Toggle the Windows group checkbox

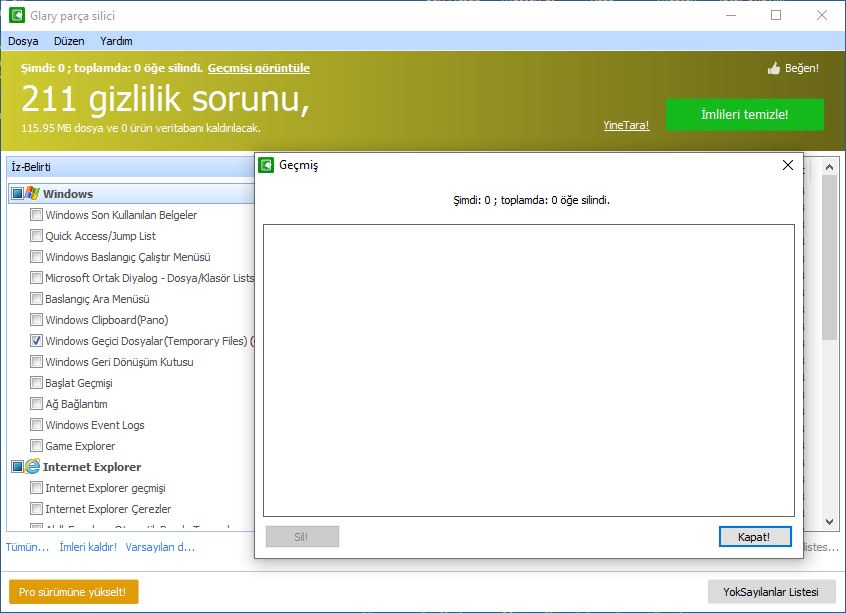click(x=18, y=193)
